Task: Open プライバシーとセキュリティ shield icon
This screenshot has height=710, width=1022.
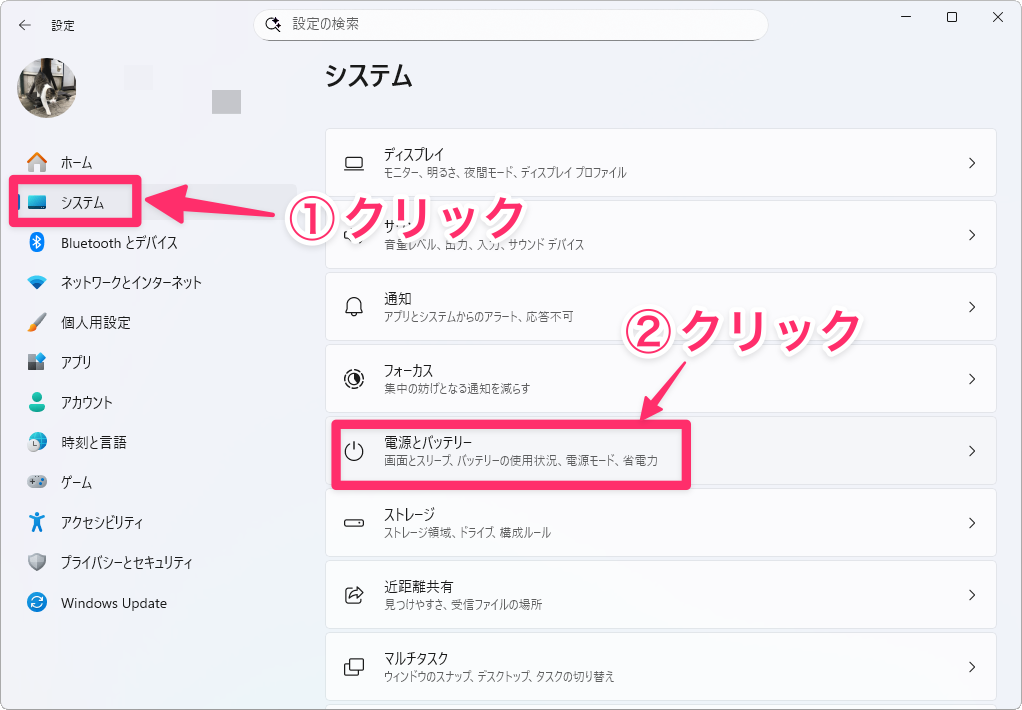Action: tap(37, 562)
